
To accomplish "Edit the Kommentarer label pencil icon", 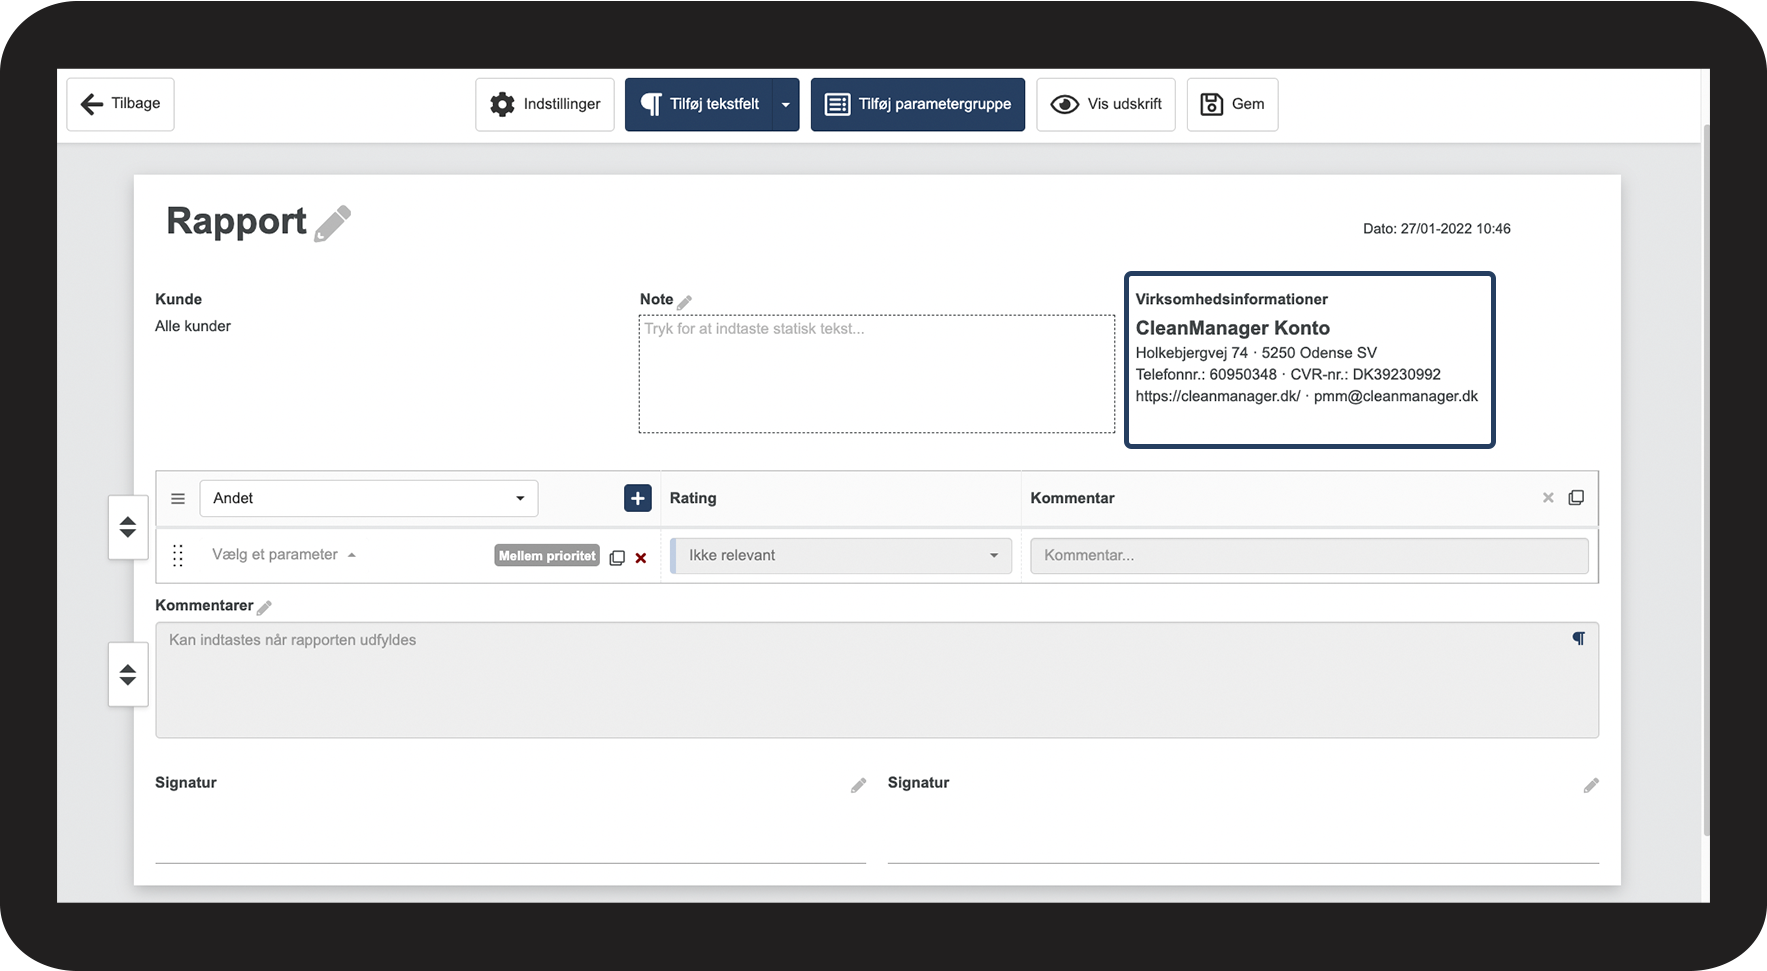I will pyautogui.click(x=264, y=607).
